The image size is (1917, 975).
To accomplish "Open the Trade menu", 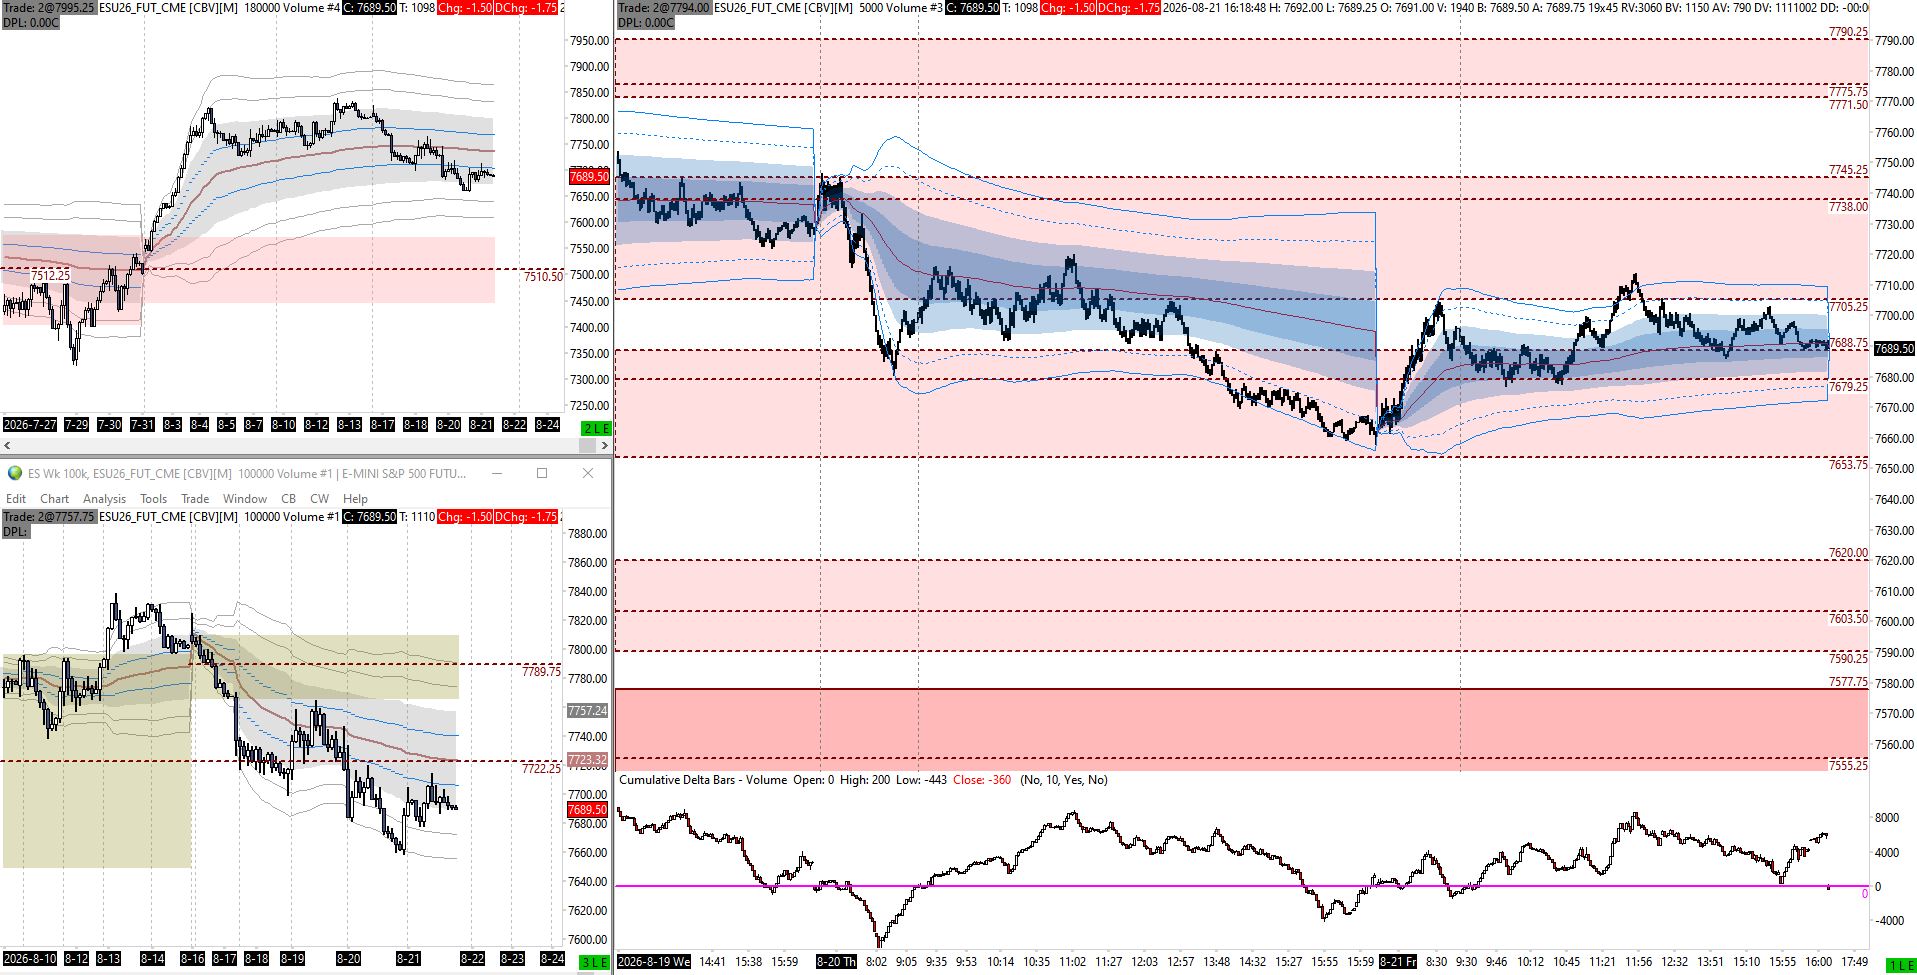I will [x=195, y=498].
